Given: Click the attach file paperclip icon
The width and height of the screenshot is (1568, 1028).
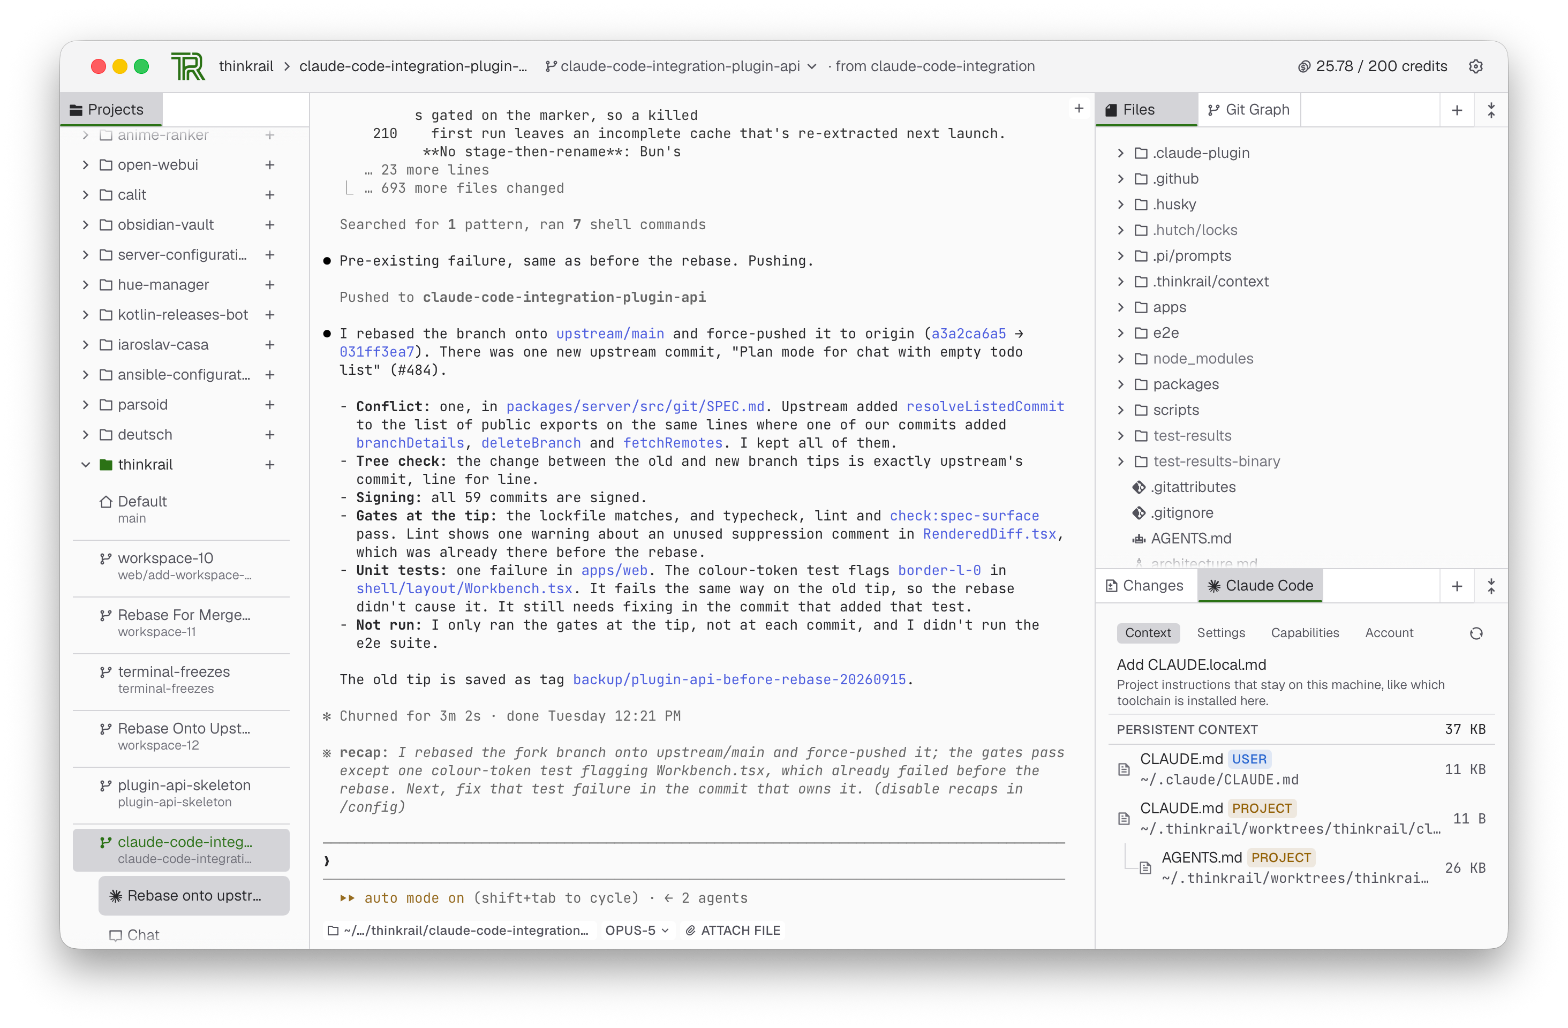Looking at the screenshot, I should [690, 931].
